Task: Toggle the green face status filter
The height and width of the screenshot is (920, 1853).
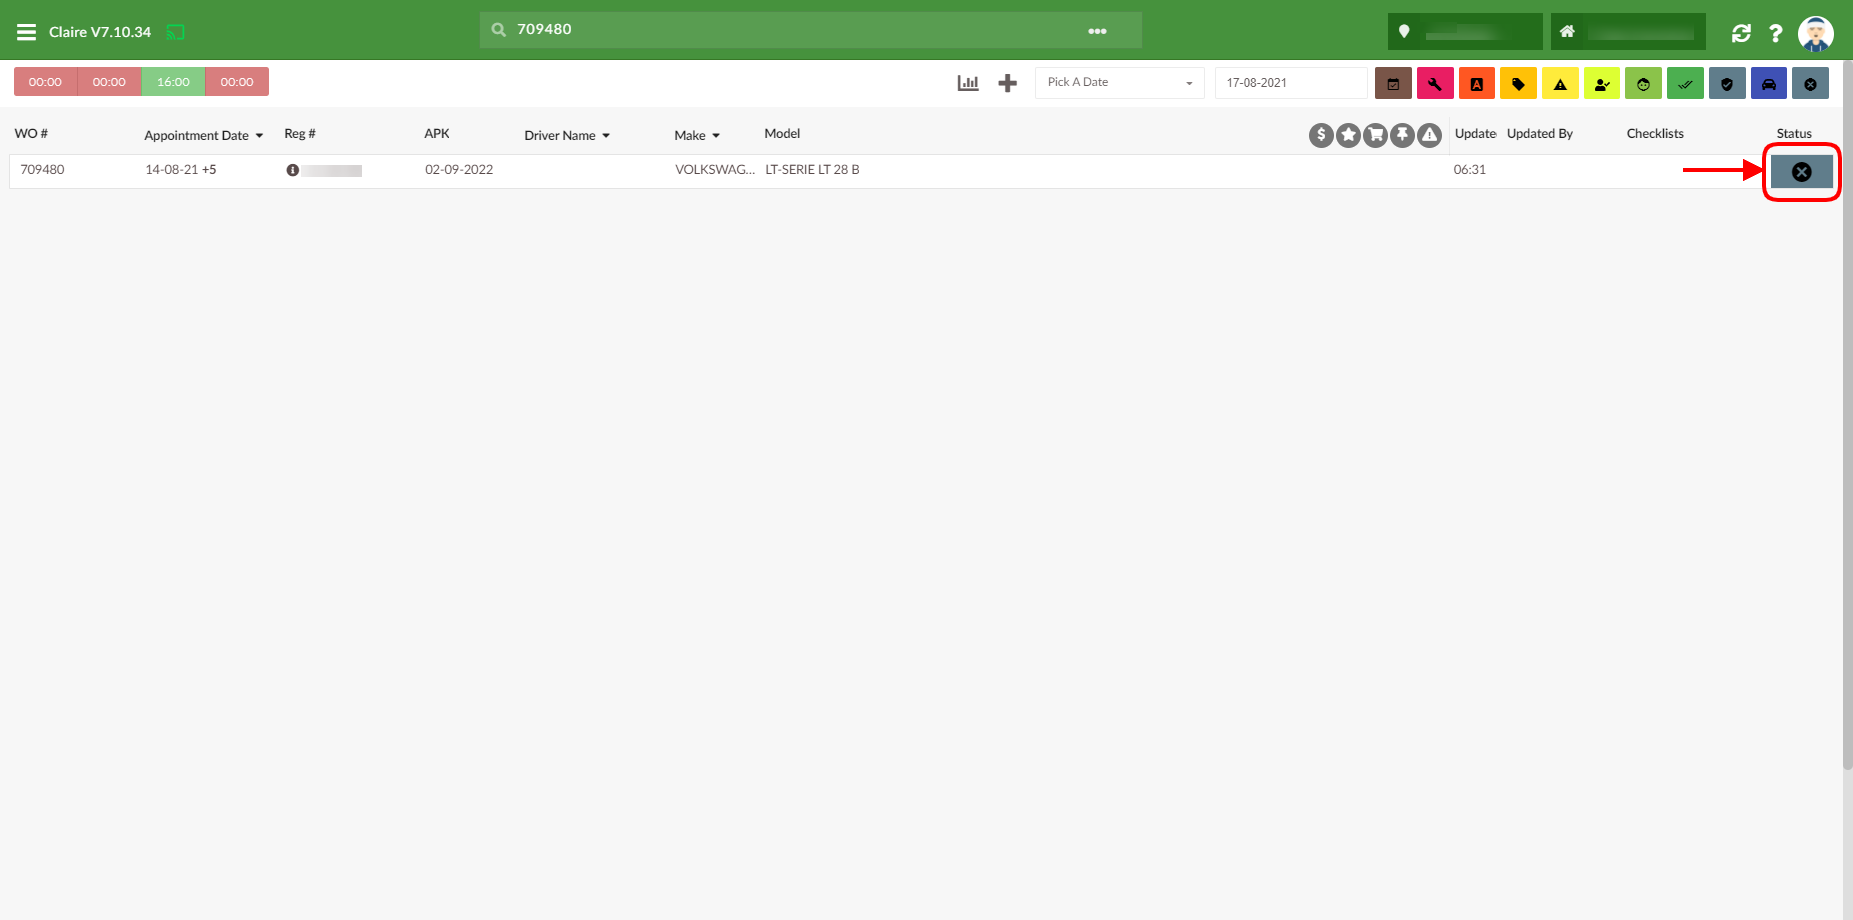Action: (1643, 83)
